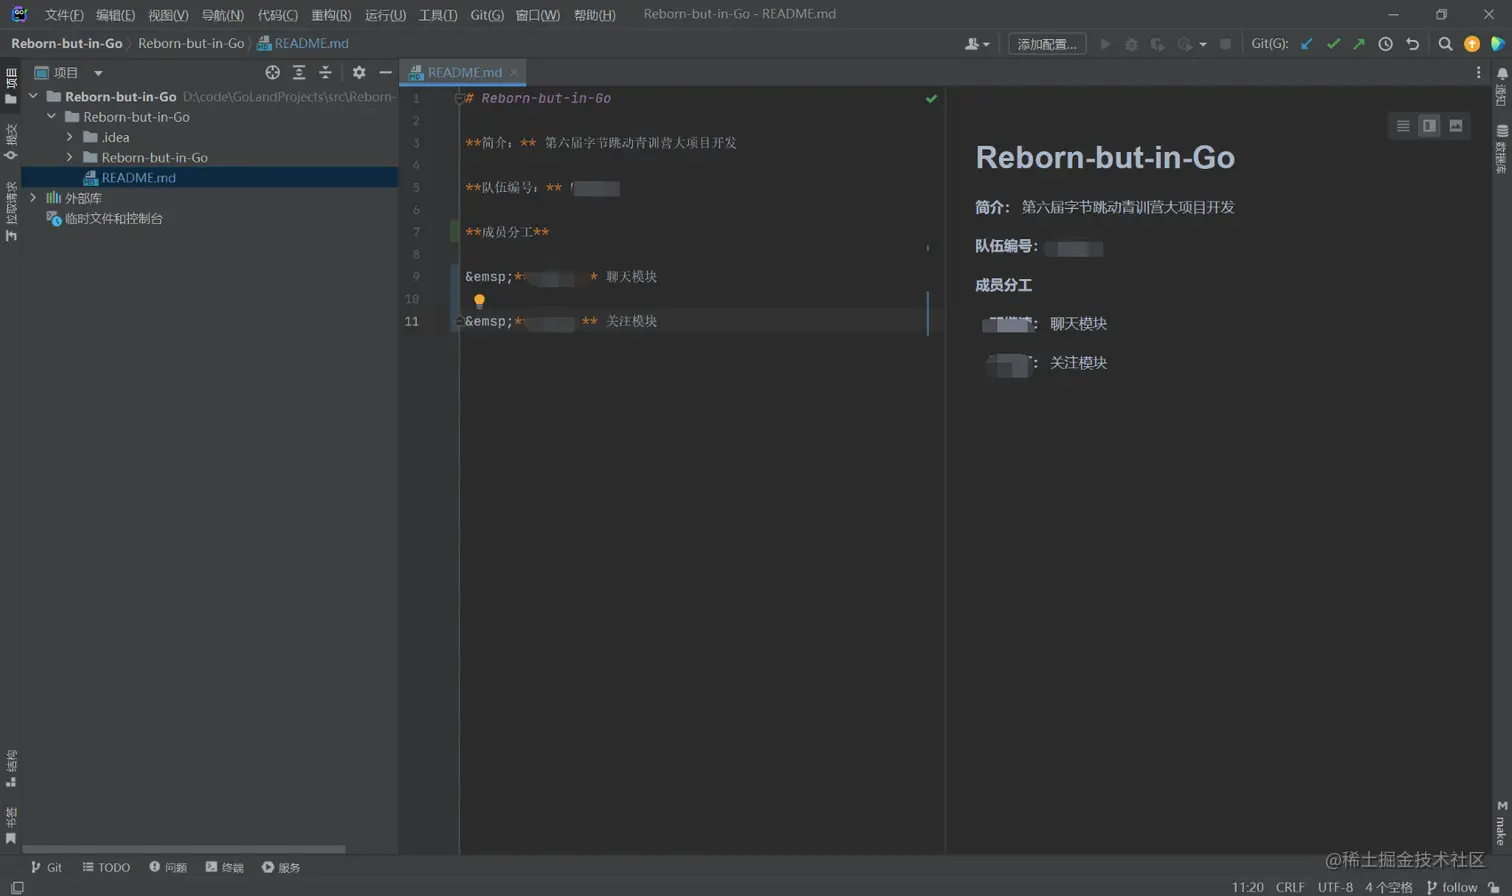The width and height of the screenshot is (1512, 896).
Task: Open the 问题 tool window button
Action: pyautogui.click(x=168, y=867)
